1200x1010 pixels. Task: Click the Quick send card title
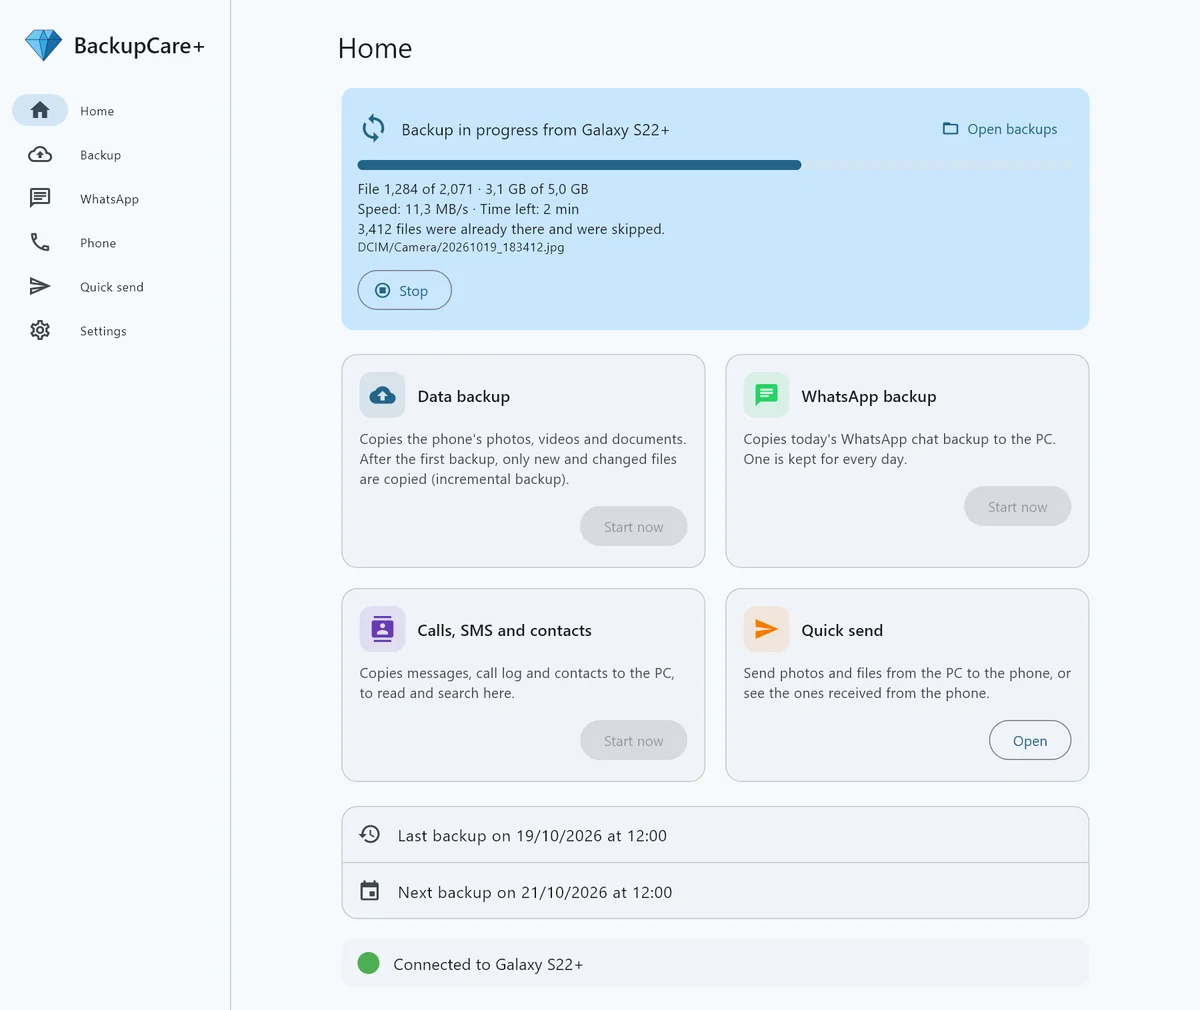(842, 630)
